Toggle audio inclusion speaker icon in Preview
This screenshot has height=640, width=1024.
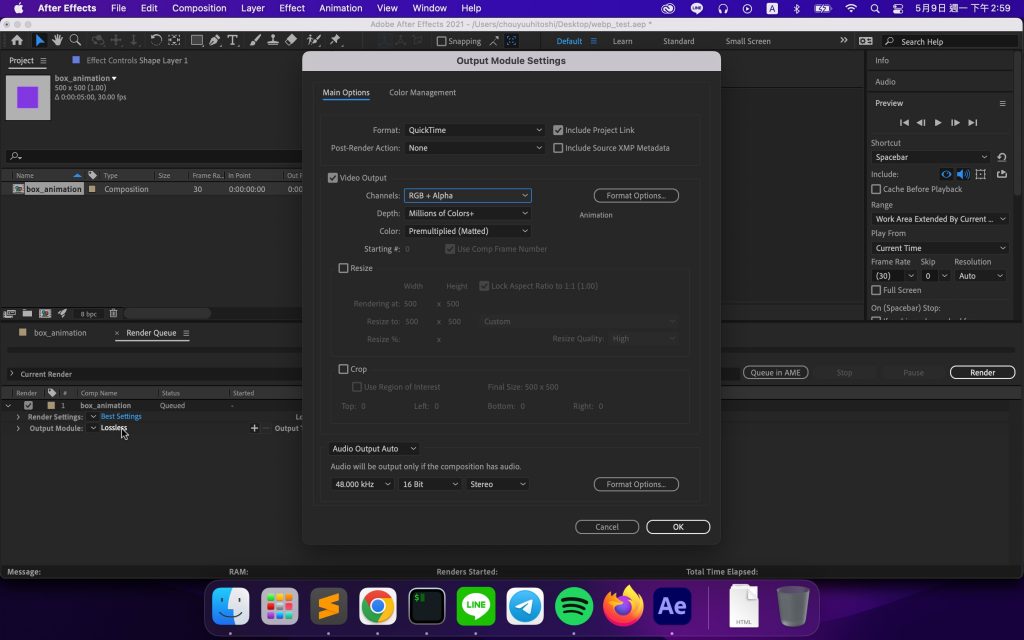click(x=963, y=174)
